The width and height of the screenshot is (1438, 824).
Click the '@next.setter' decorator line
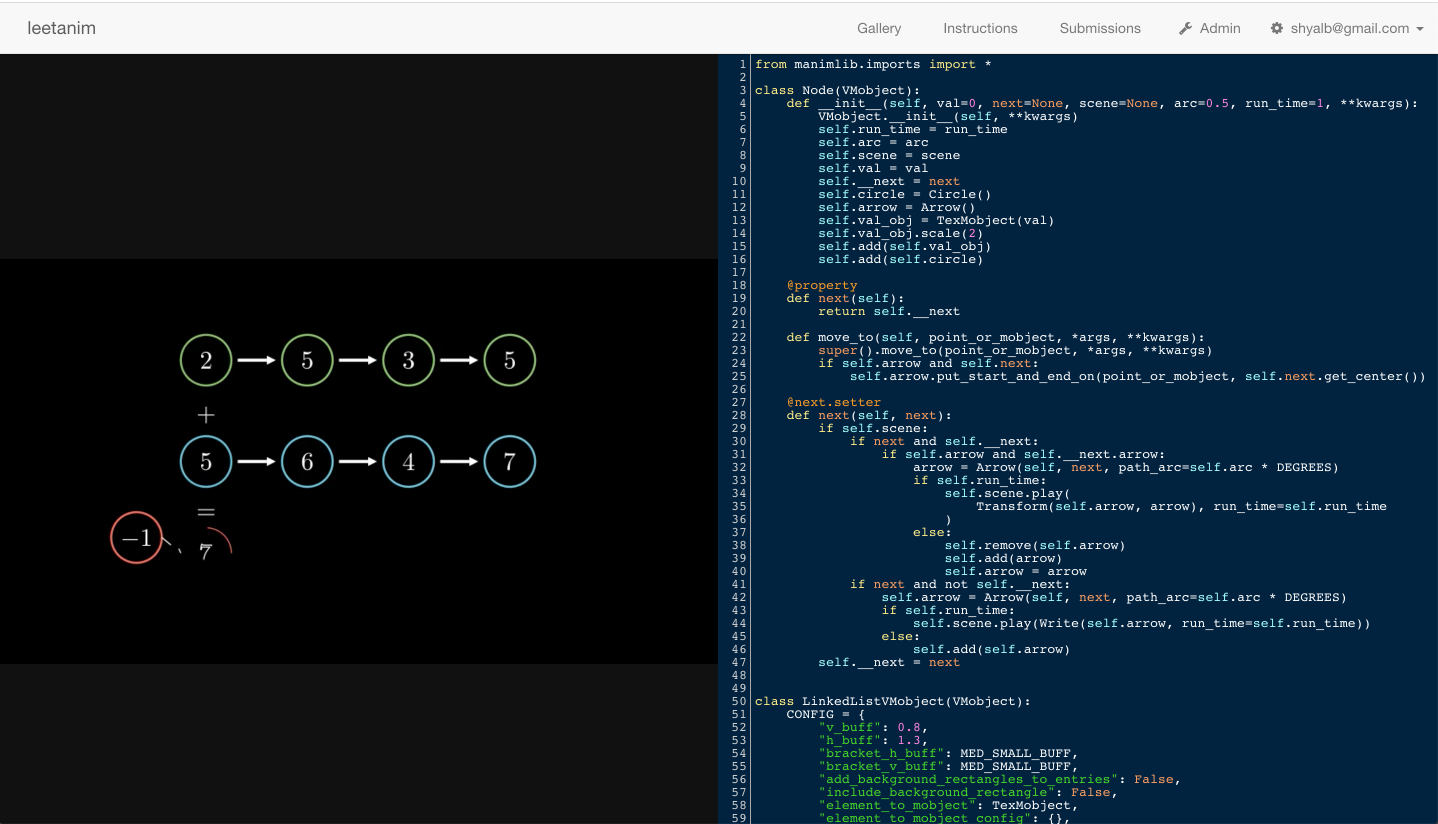pyautogui.click(x=834, y=402)
